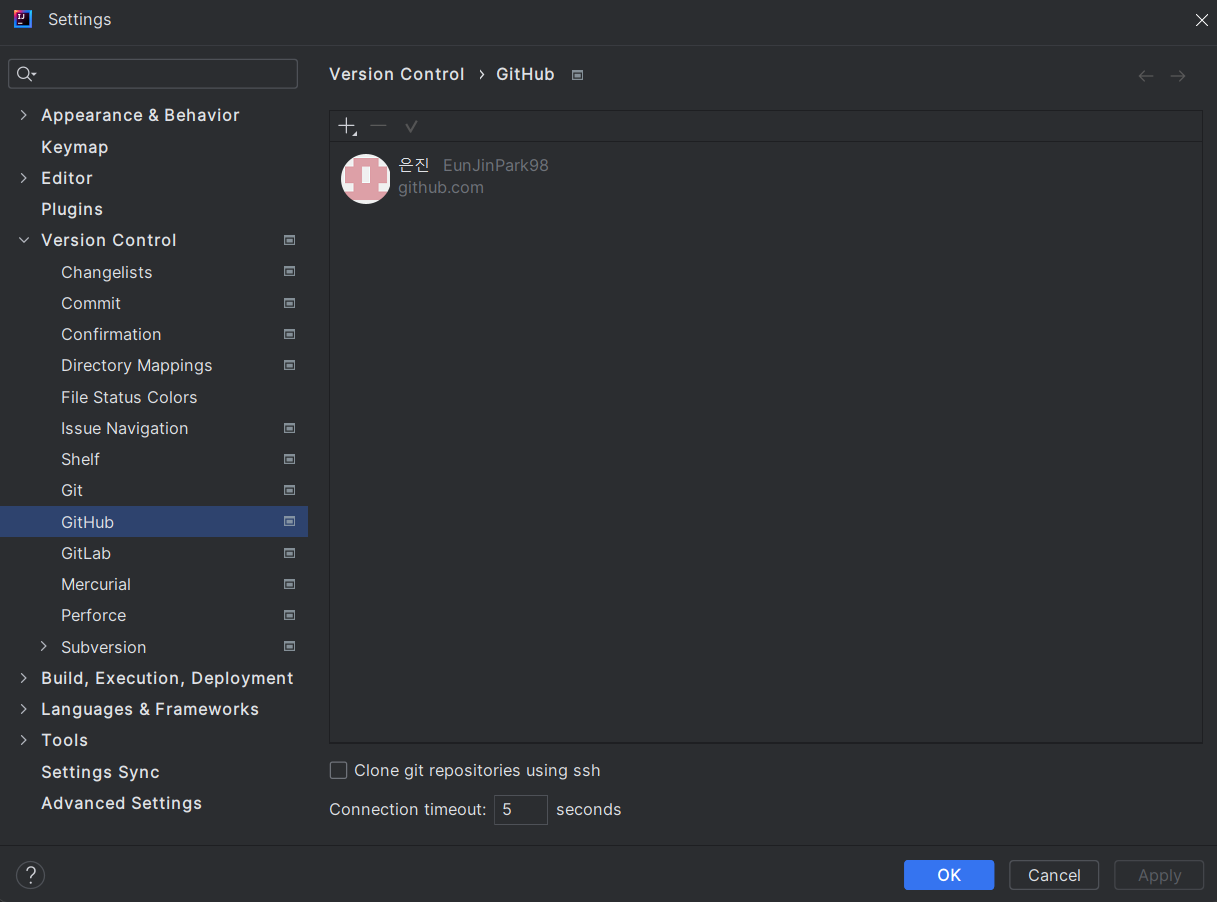Click Version Control in the breadcrumb
The width and height of the screenshot is (1217, 902).
pos(397,74)
